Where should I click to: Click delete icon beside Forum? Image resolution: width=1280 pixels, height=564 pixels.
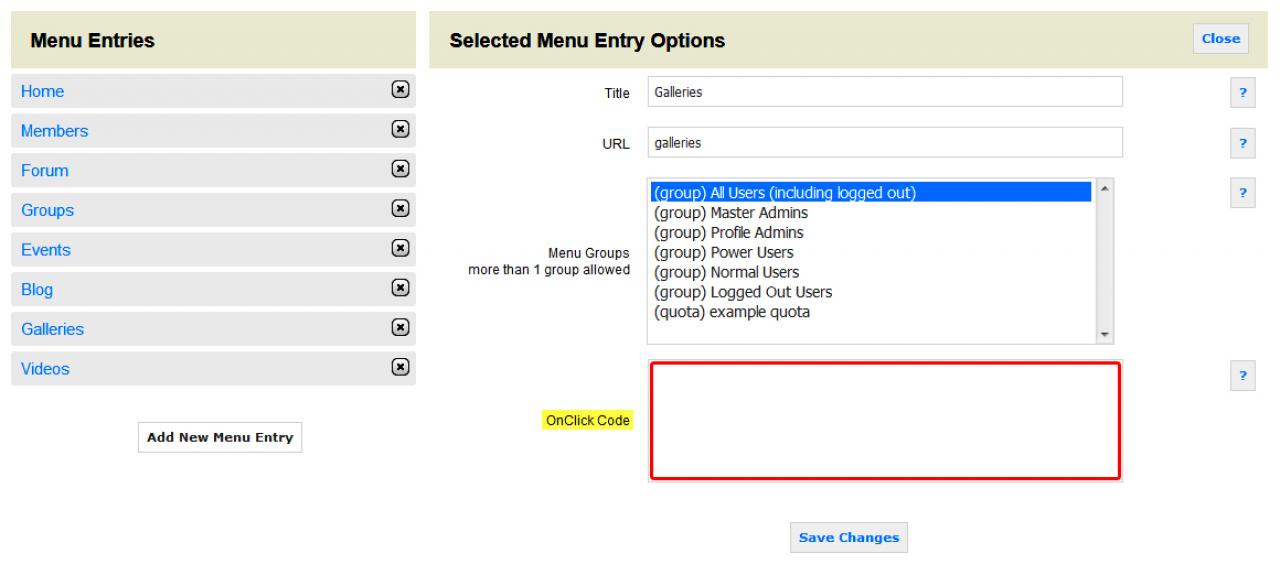(x=399, y=169)
